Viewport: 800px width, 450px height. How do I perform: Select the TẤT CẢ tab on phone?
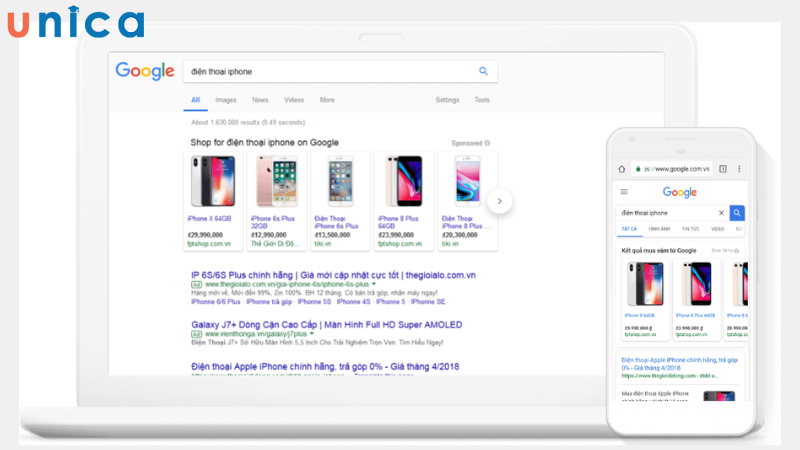[629, 229]
